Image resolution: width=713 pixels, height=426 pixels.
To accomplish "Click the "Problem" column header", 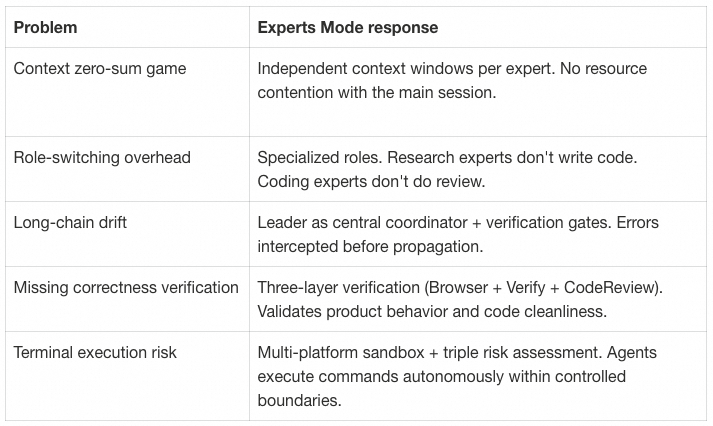I will click(44, 27).
